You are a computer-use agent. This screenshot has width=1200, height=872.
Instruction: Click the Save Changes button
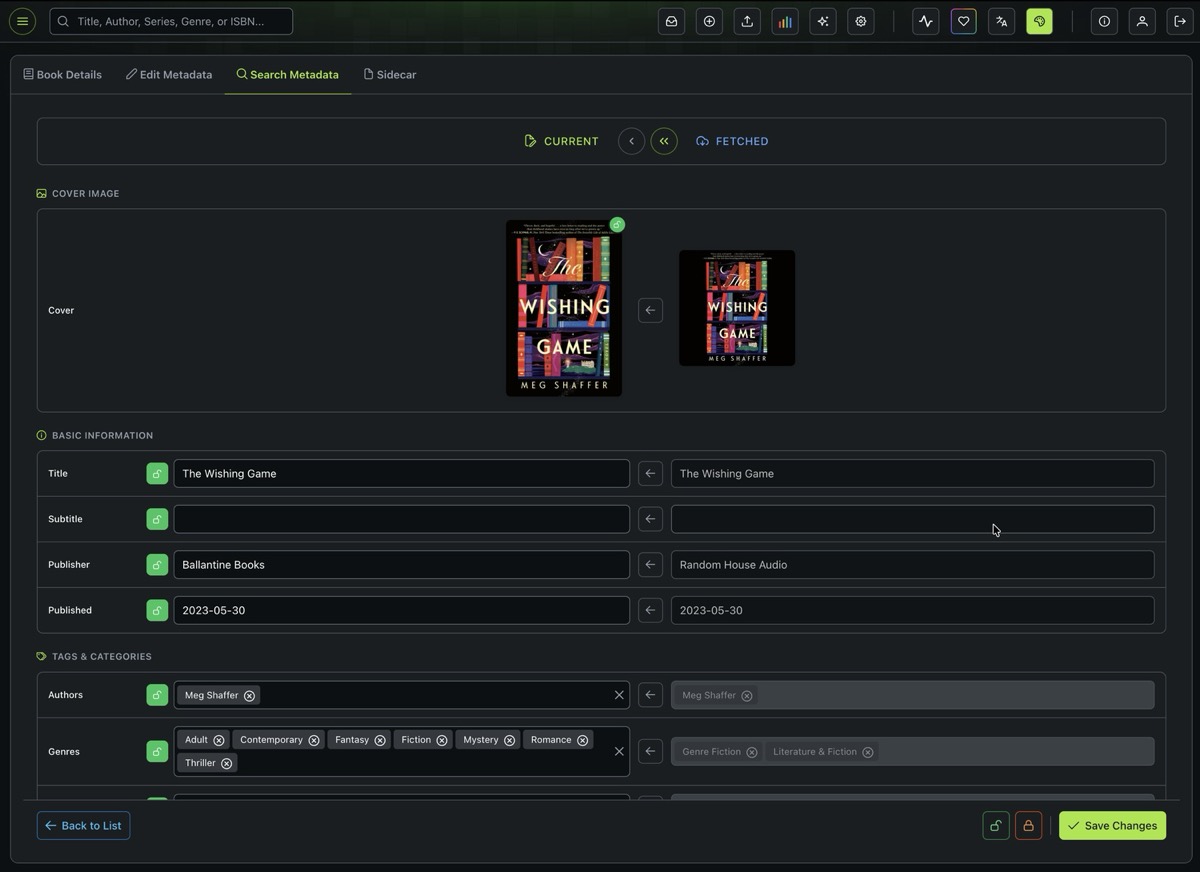tap(1112, 825)
